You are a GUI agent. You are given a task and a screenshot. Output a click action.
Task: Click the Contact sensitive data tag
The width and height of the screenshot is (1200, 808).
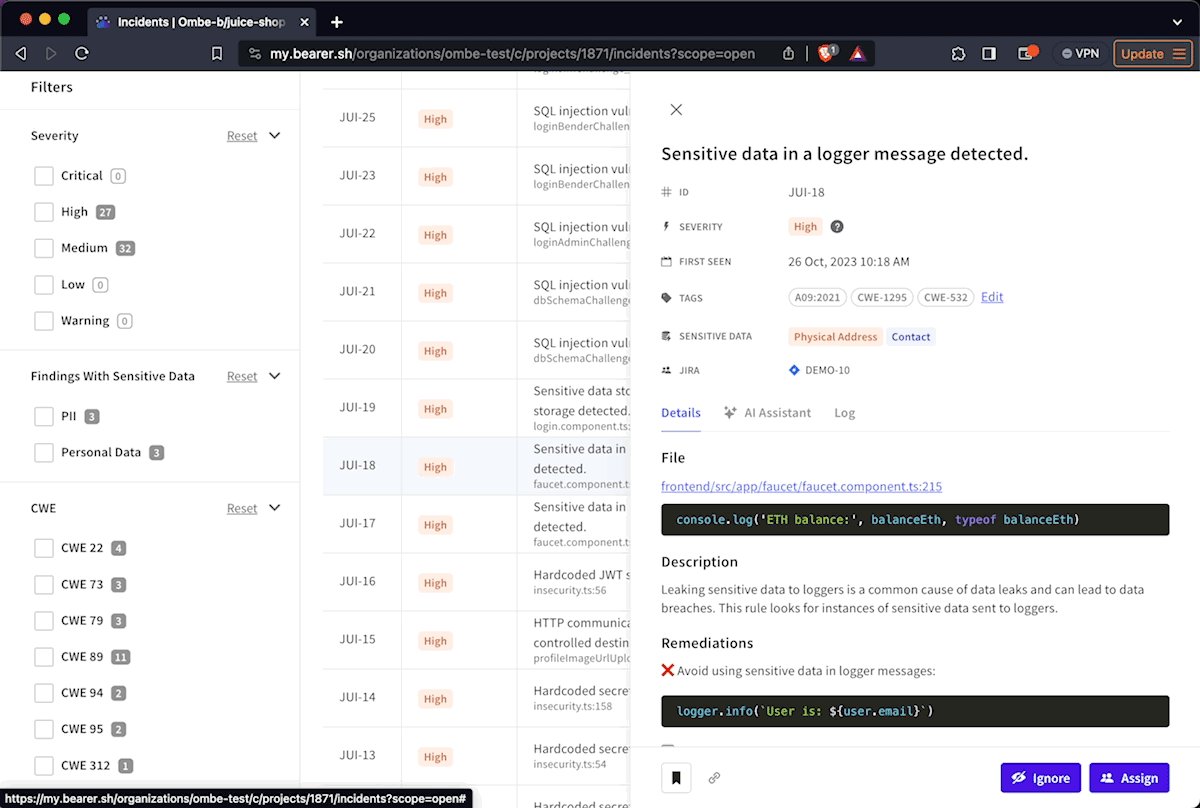(x=911, y=337)
